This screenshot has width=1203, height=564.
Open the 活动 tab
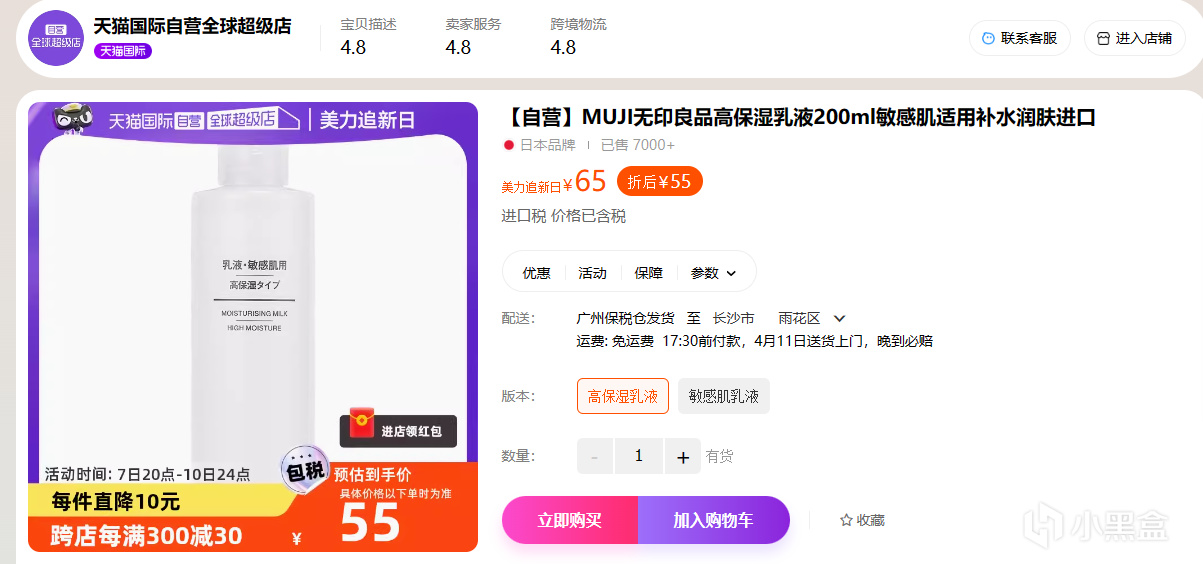(x=592, y=273)
